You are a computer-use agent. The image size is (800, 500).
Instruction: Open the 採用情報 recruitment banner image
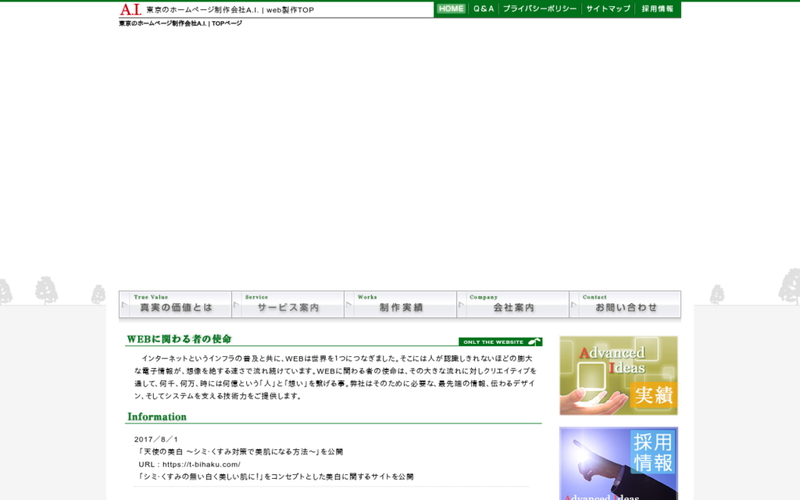(x=618, y=464)
